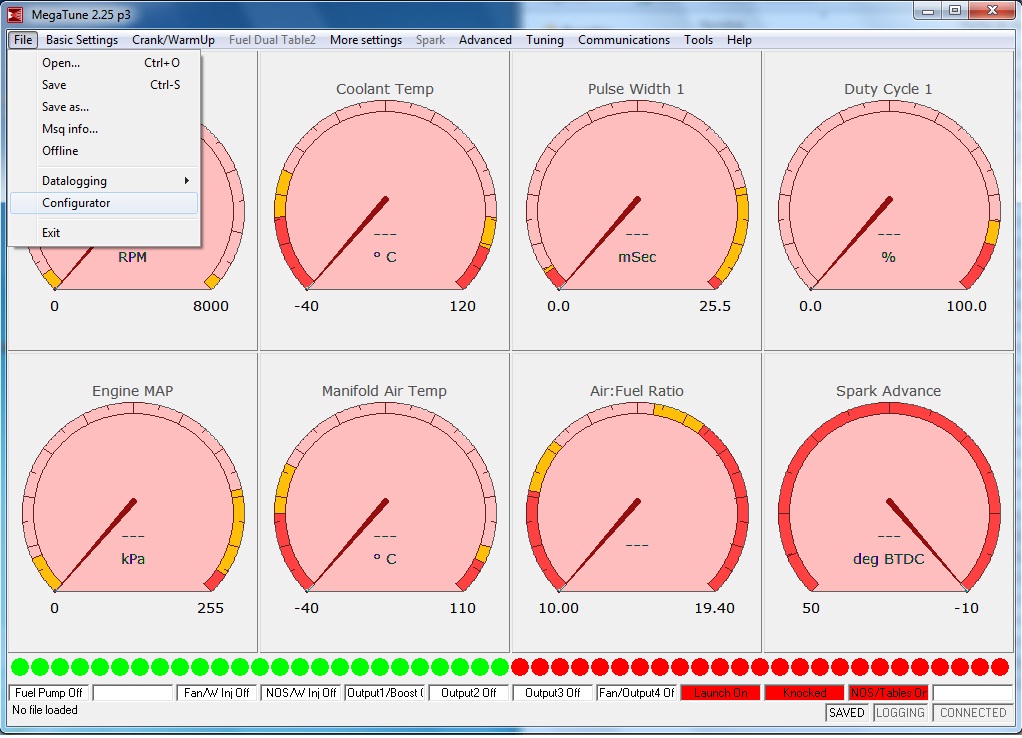Click the first green LED in indicator bar
Image resolution: width=1022 pixels, height=738 pixels.
coord(19,667)
